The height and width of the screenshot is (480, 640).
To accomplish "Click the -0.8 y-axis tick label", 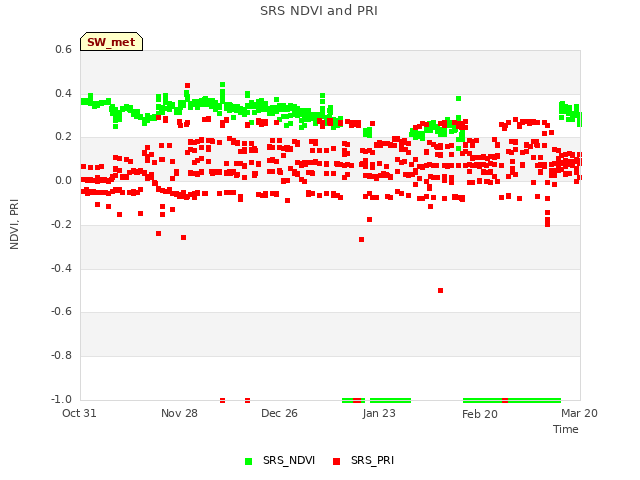I will 61,355.
